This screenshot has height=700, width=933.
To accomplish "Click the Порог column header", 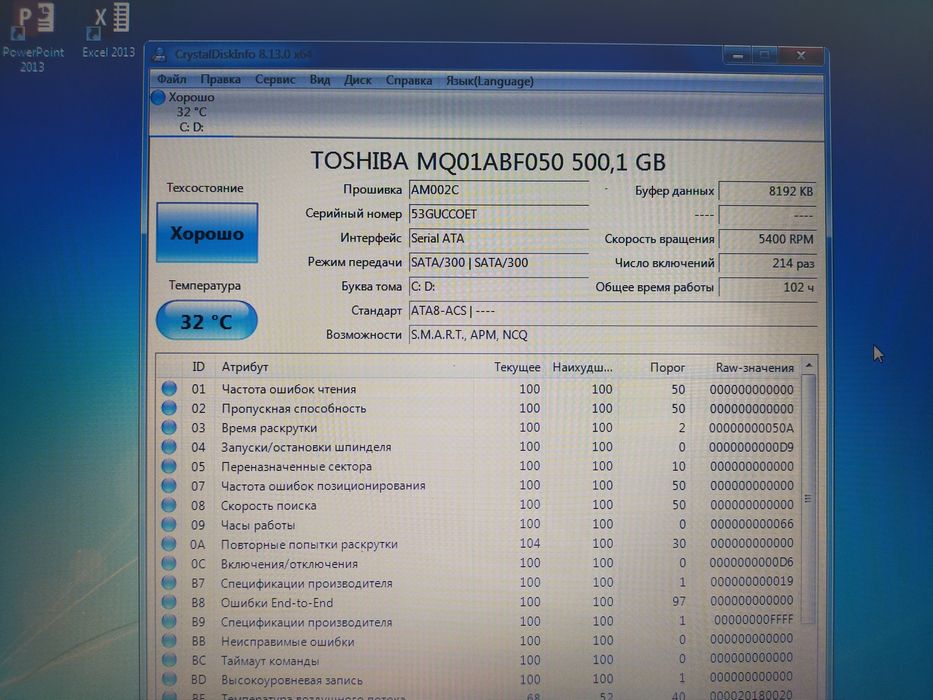I will click(667, 367).
